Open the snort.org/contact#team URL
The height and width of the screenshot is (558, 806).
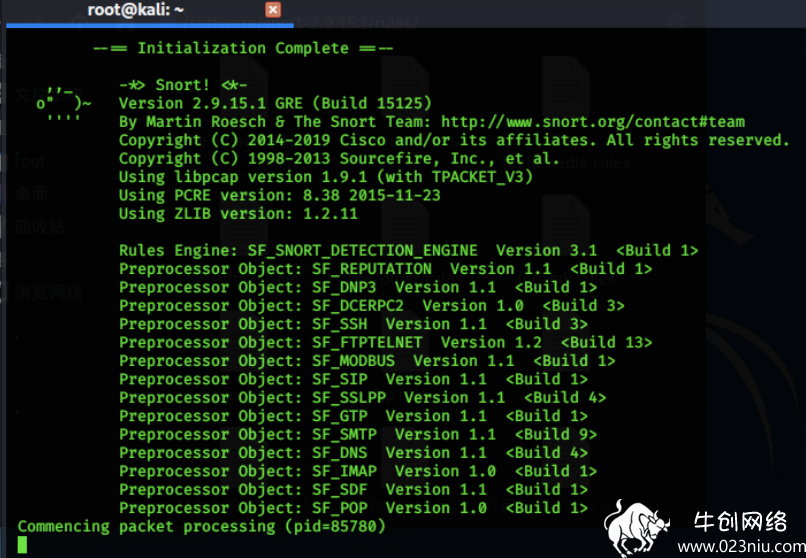tap(593, 122)
